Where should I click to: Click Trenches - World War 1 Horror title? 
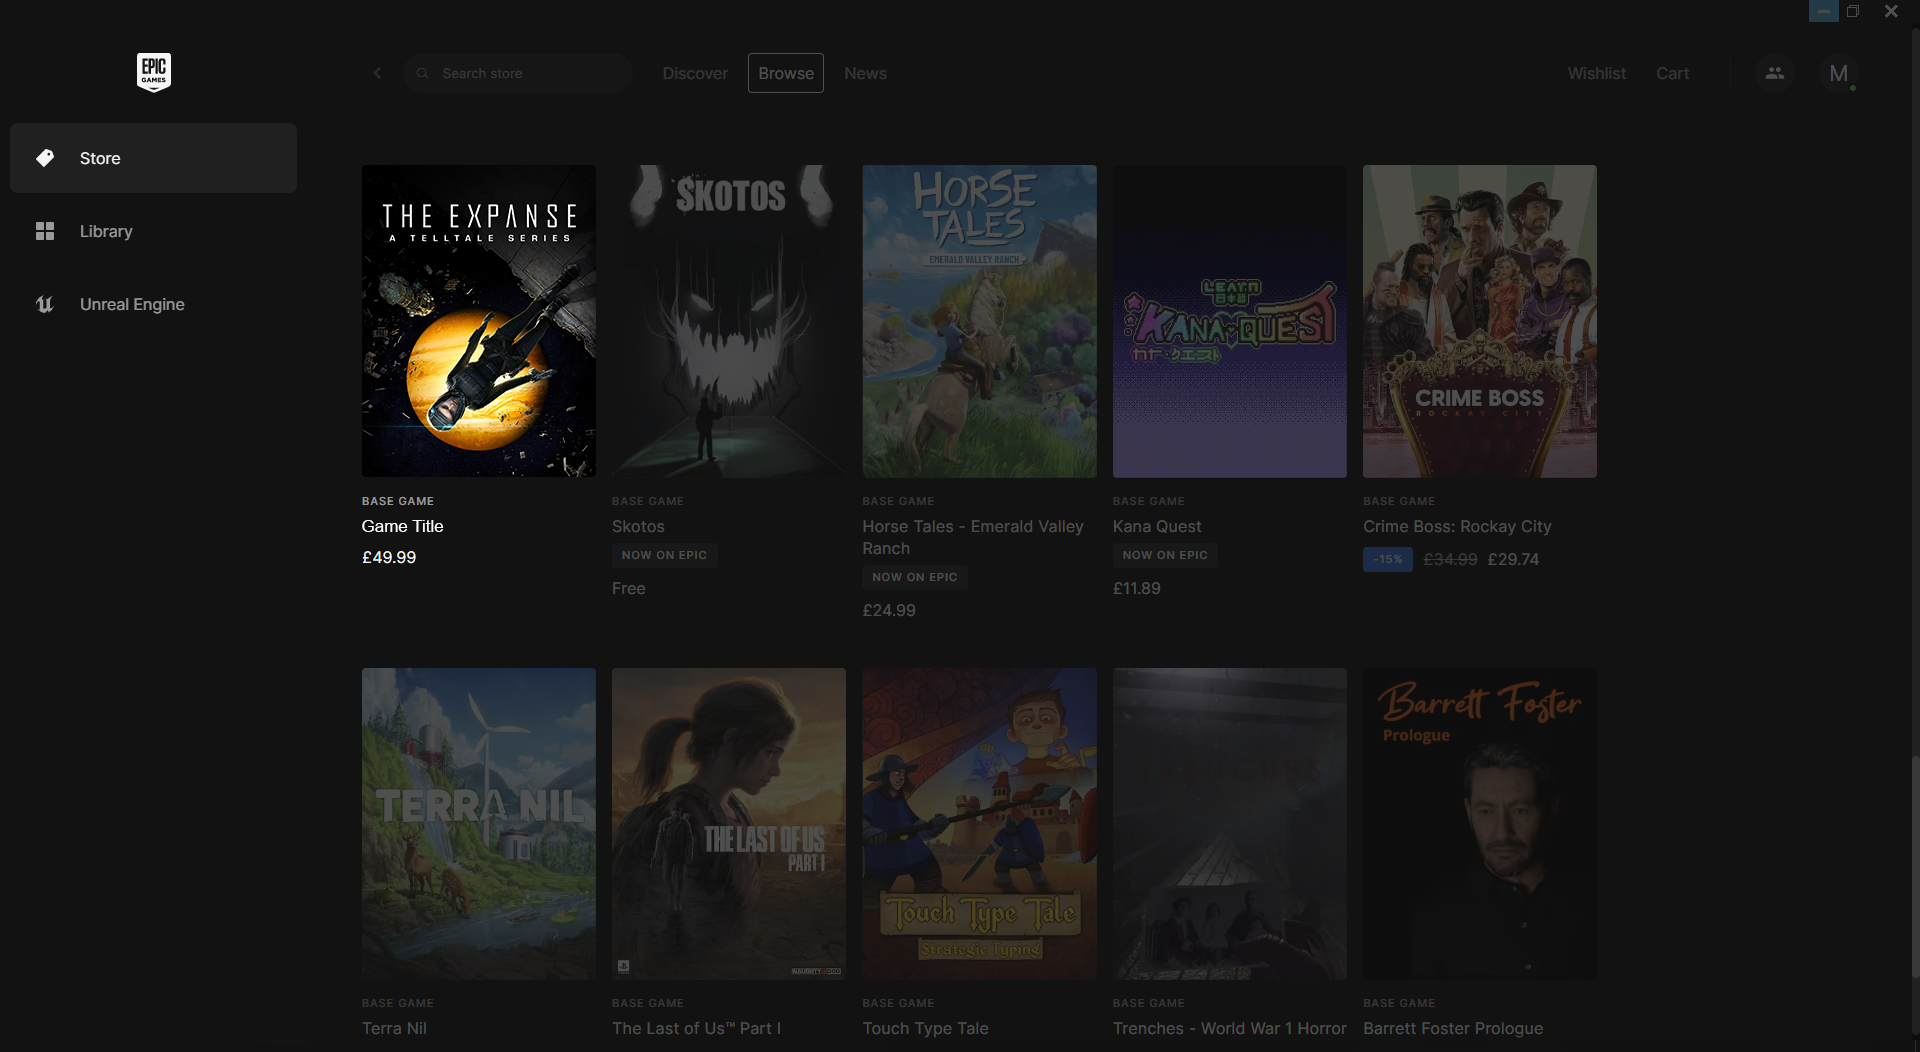click(x=1230, y=1028)
